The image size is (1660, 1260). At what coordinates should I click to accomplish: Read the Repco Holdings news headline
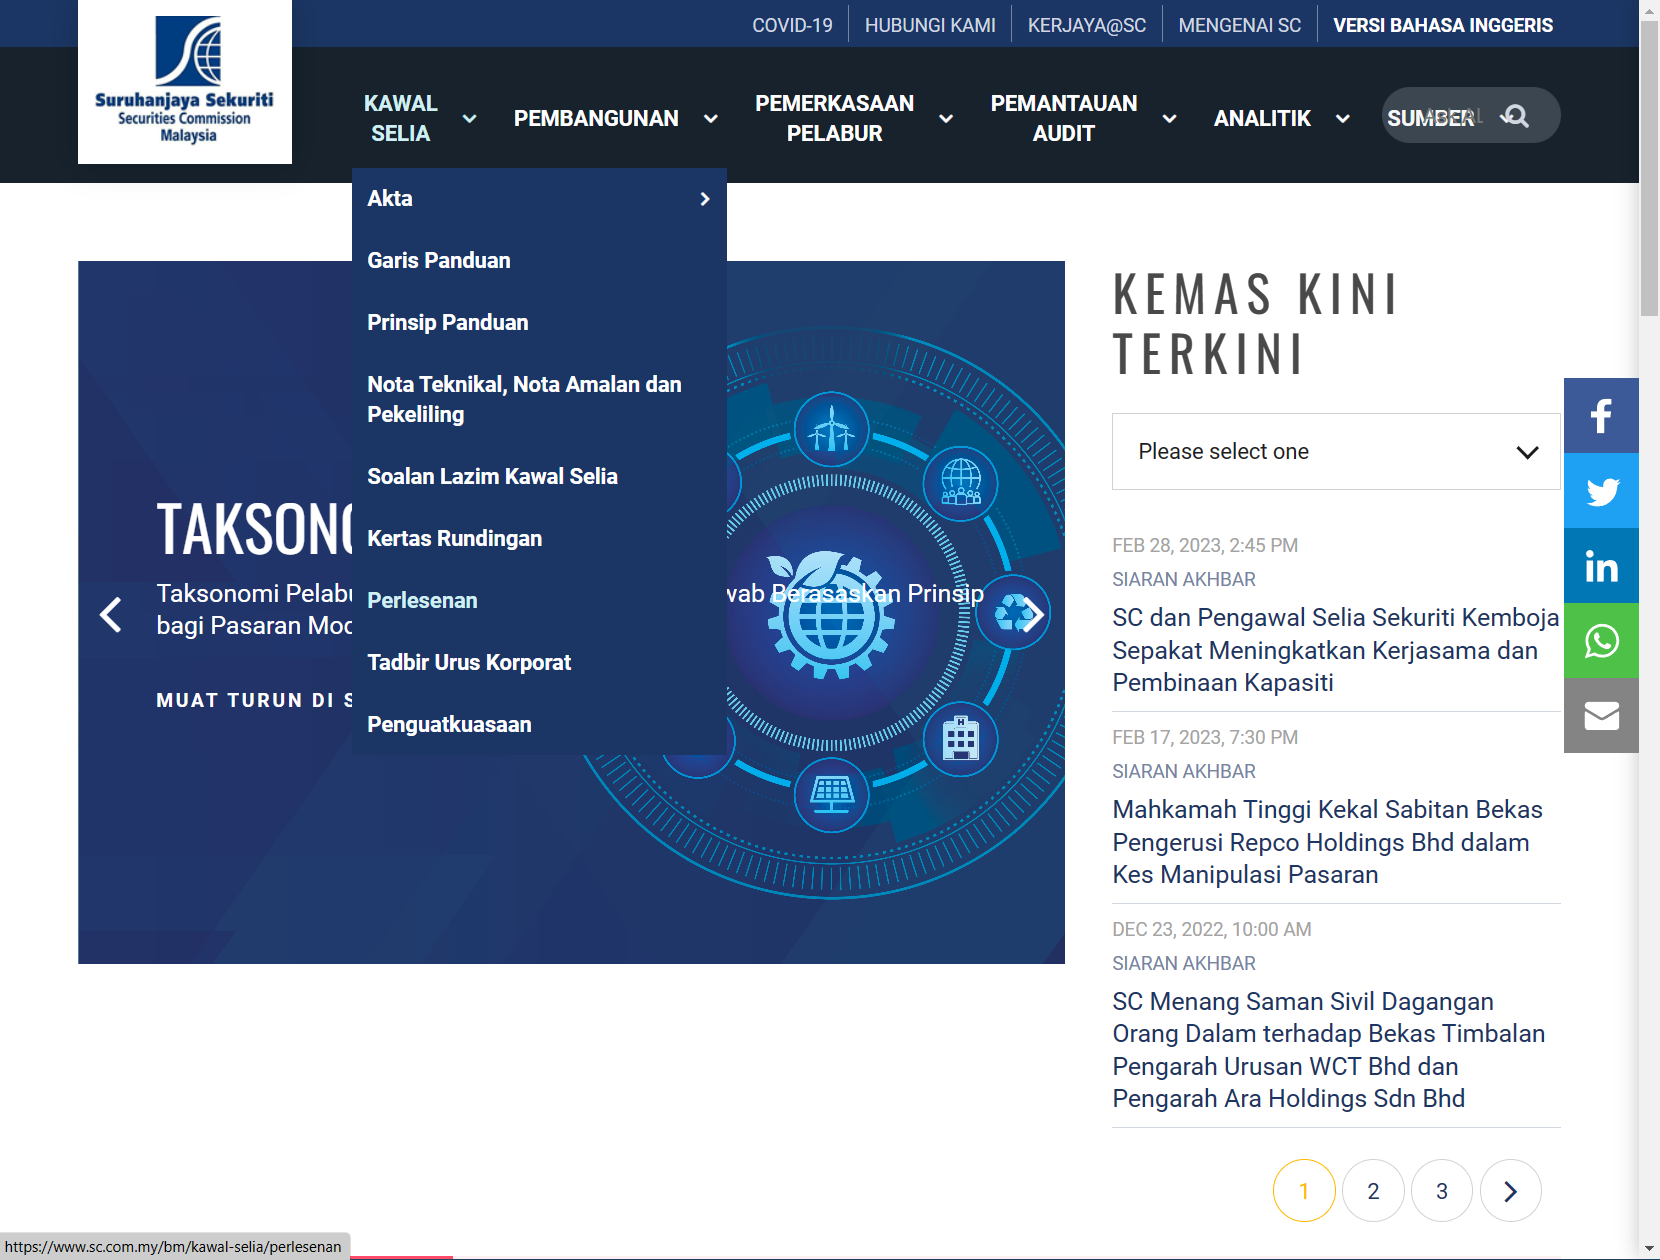(1327, 842)
